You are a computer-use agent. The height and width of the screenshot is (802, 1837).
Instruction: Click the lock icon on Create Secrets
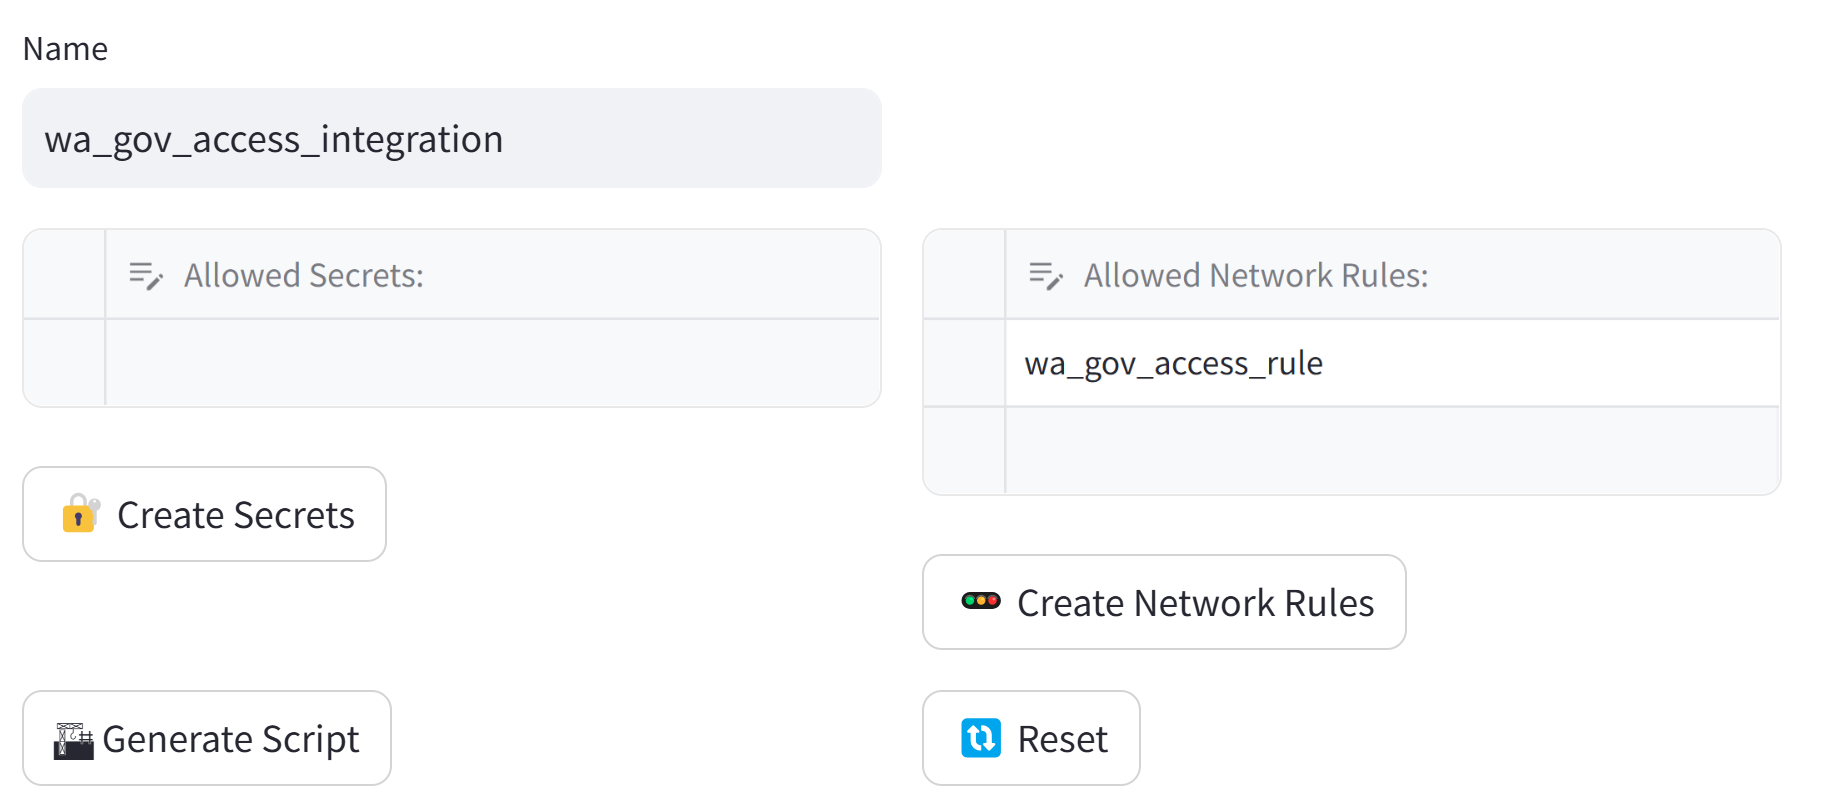[80, 514]
